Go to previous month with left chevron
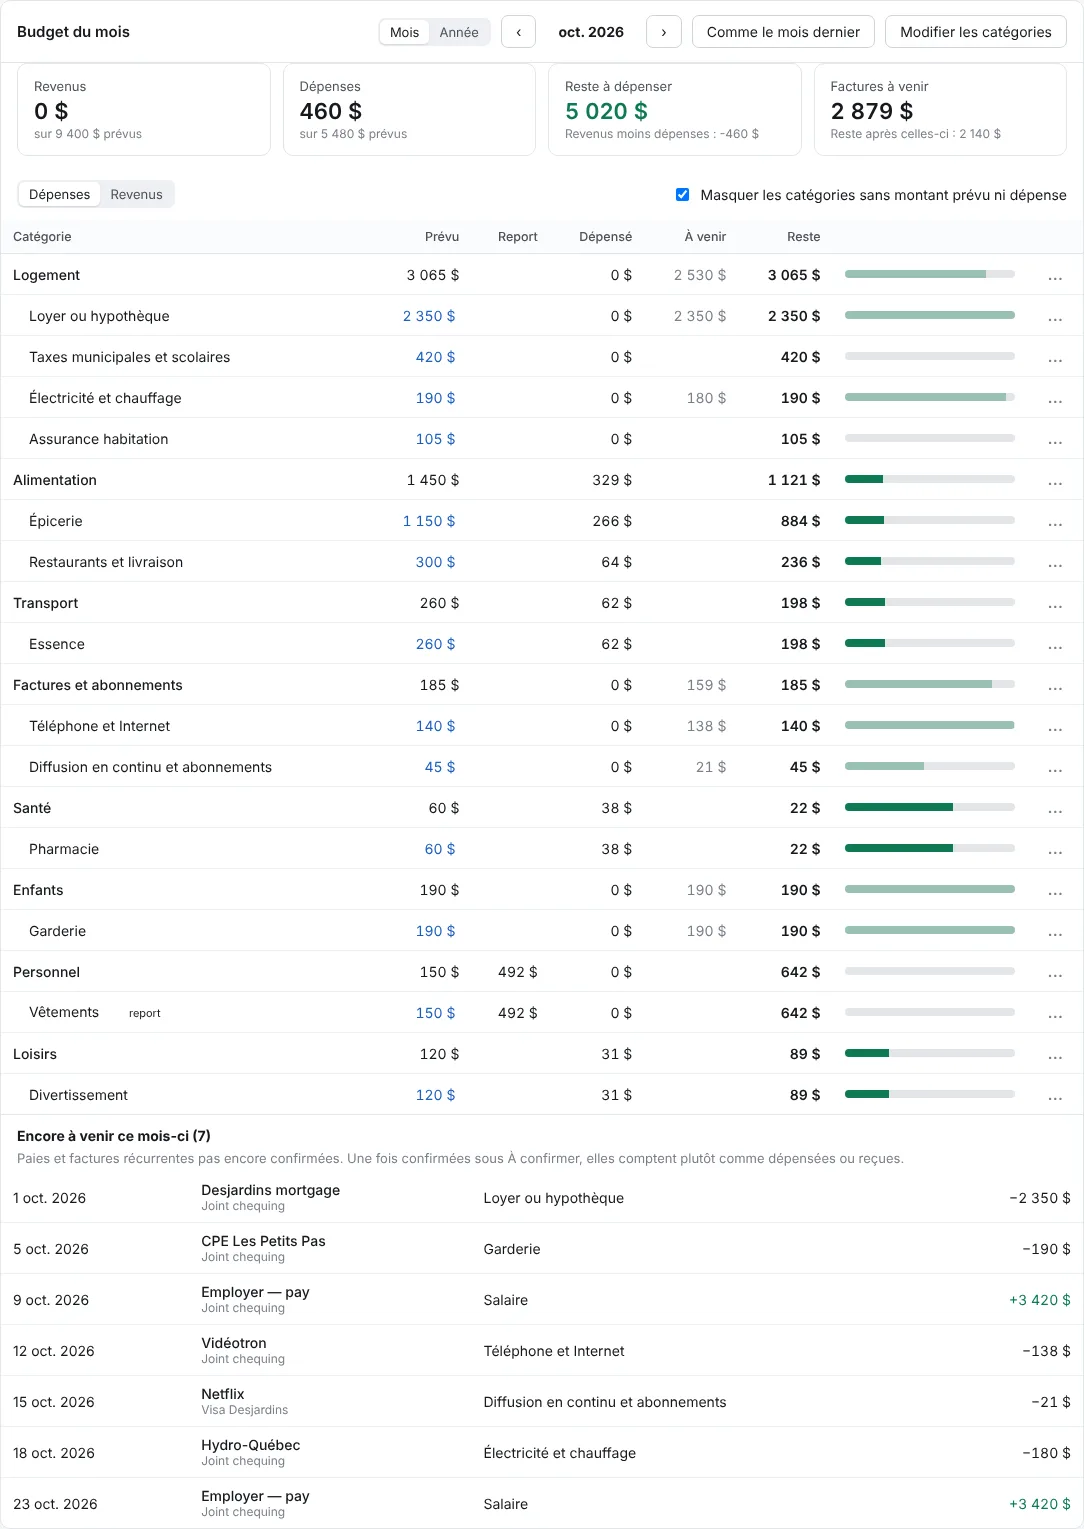1084x1529 pixels. (x=518, y=32)
